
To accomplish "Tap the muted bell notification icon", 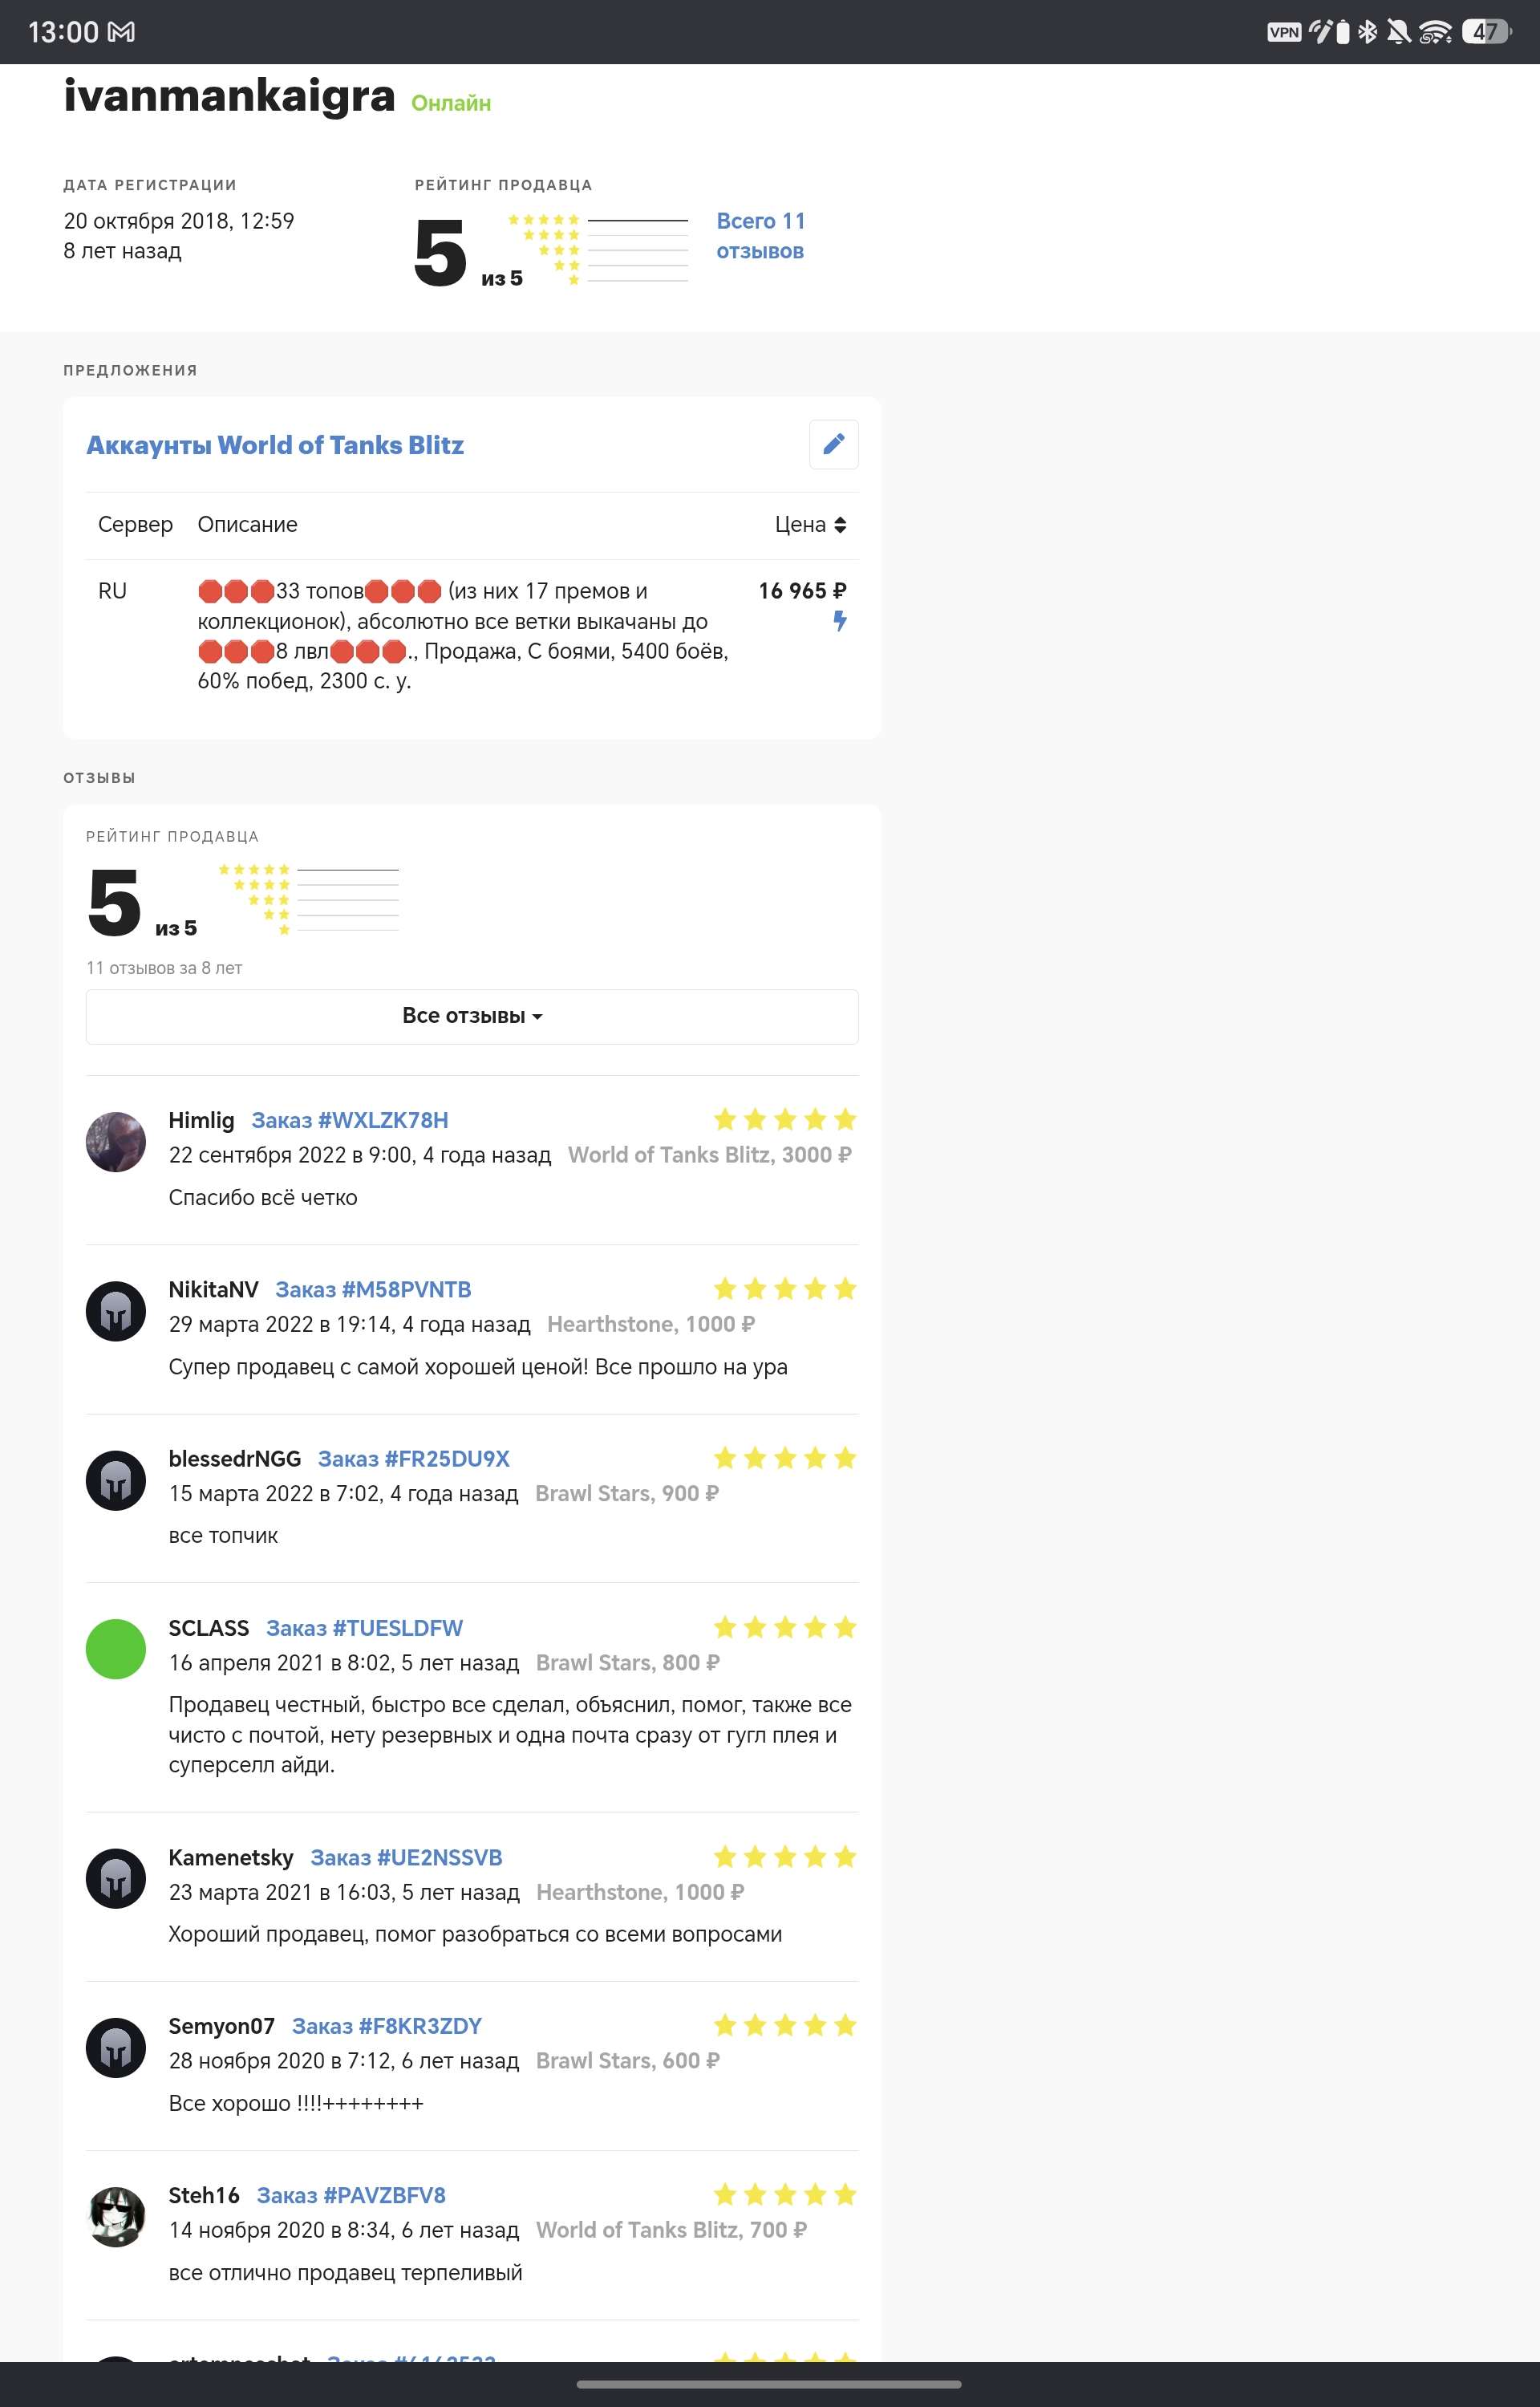I will (1399, 32).
